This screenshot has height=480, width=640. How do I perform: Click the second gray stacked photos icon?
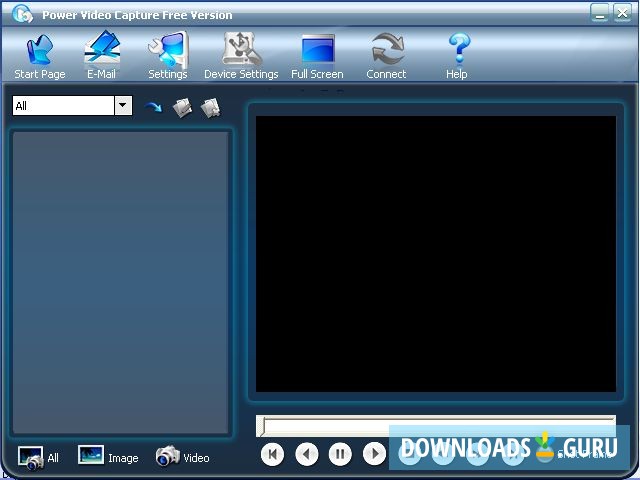[211, 108]
